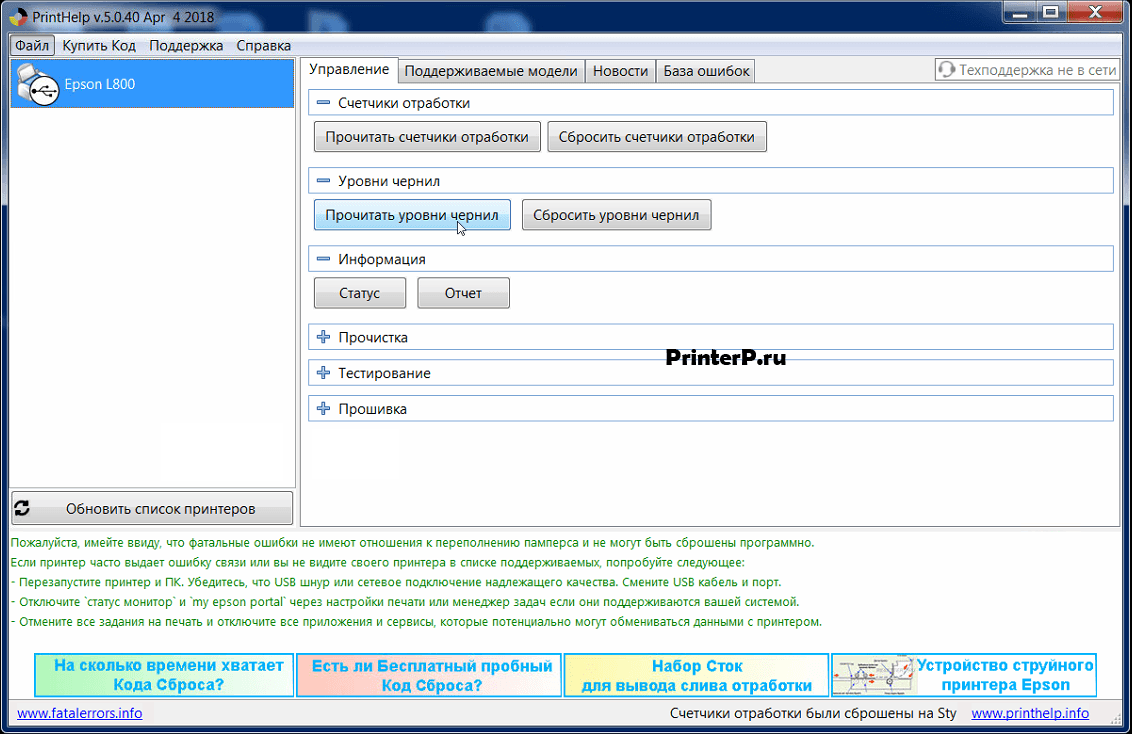Click Сбросить счетчики отработки button
The height and width of the screenshot is (734, 1132).
656,137
